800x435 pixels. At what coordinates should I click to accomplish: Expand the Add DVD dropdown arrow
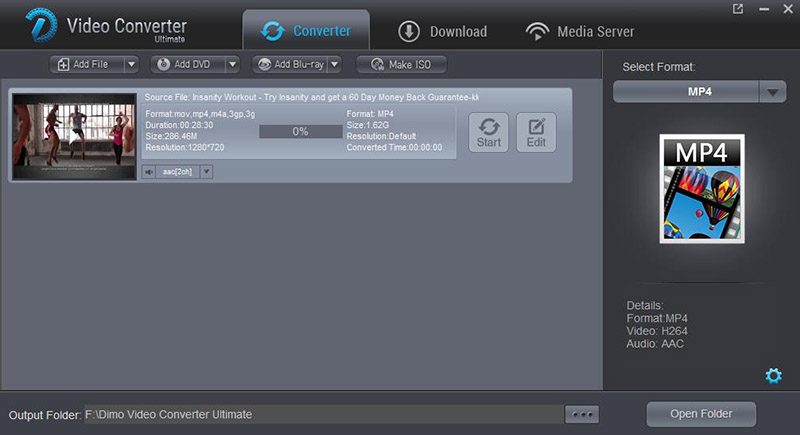pos(233,64)
